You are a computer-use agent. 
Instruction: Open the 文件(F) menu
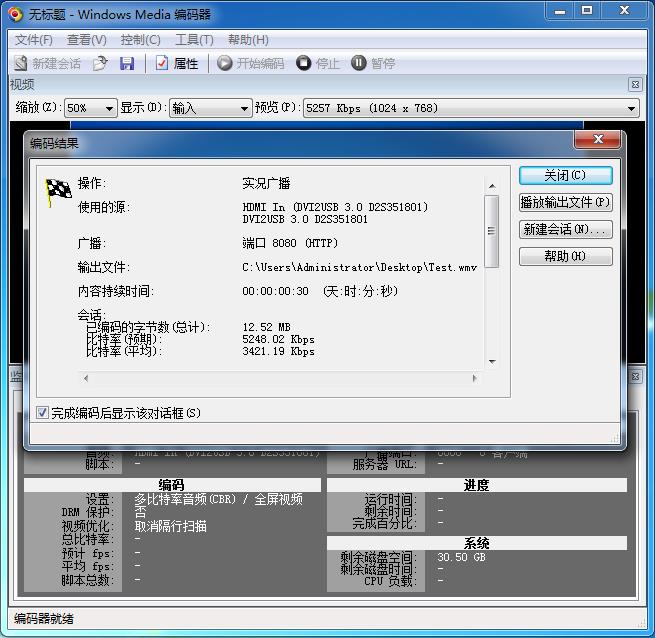click(33, 40)
